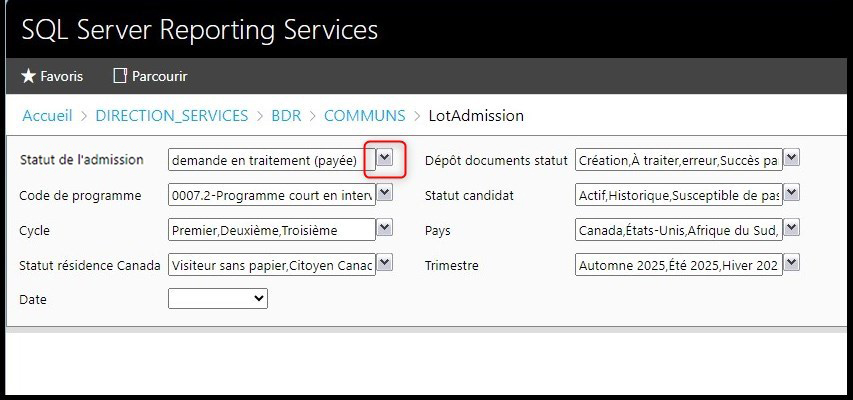Click the Parcourir page icon
Screen dimensions: 853x400
tap(121, 76)
